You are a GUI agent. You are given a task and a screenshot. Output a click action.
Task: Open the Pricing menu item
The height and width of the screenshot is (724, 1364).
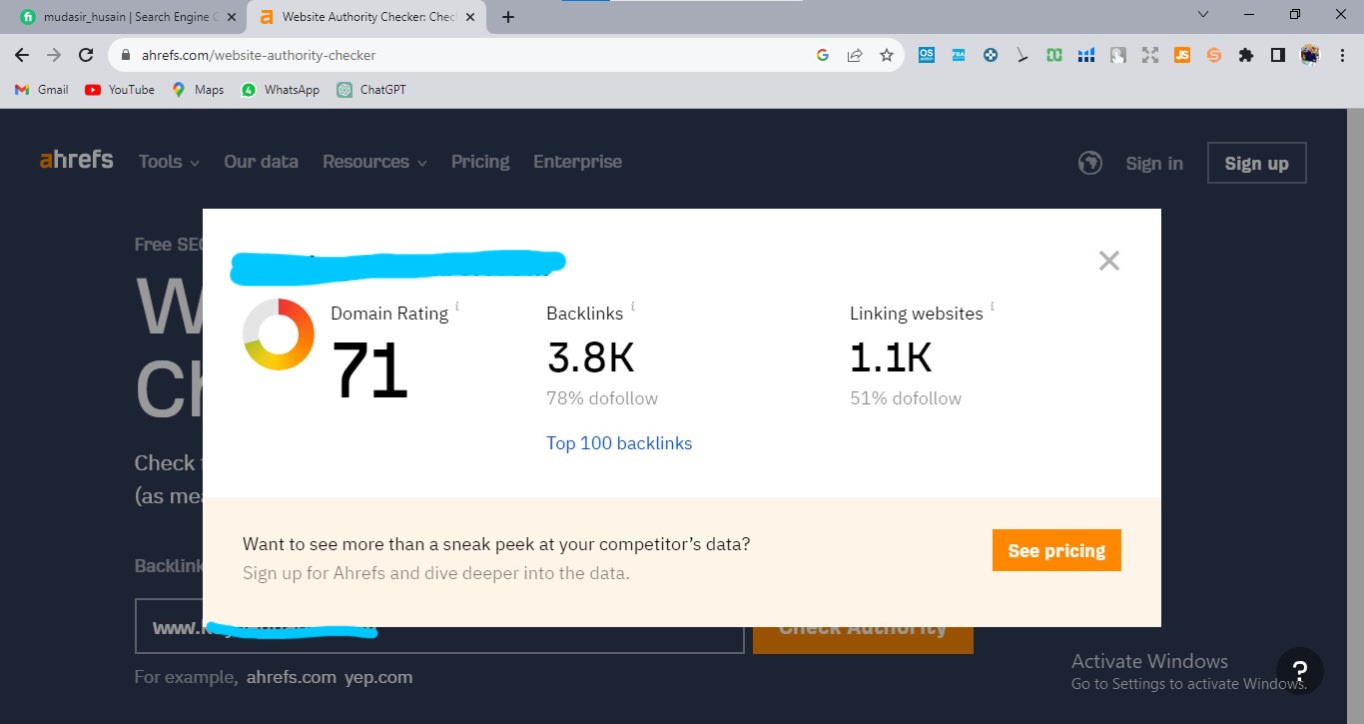(480, 161)
